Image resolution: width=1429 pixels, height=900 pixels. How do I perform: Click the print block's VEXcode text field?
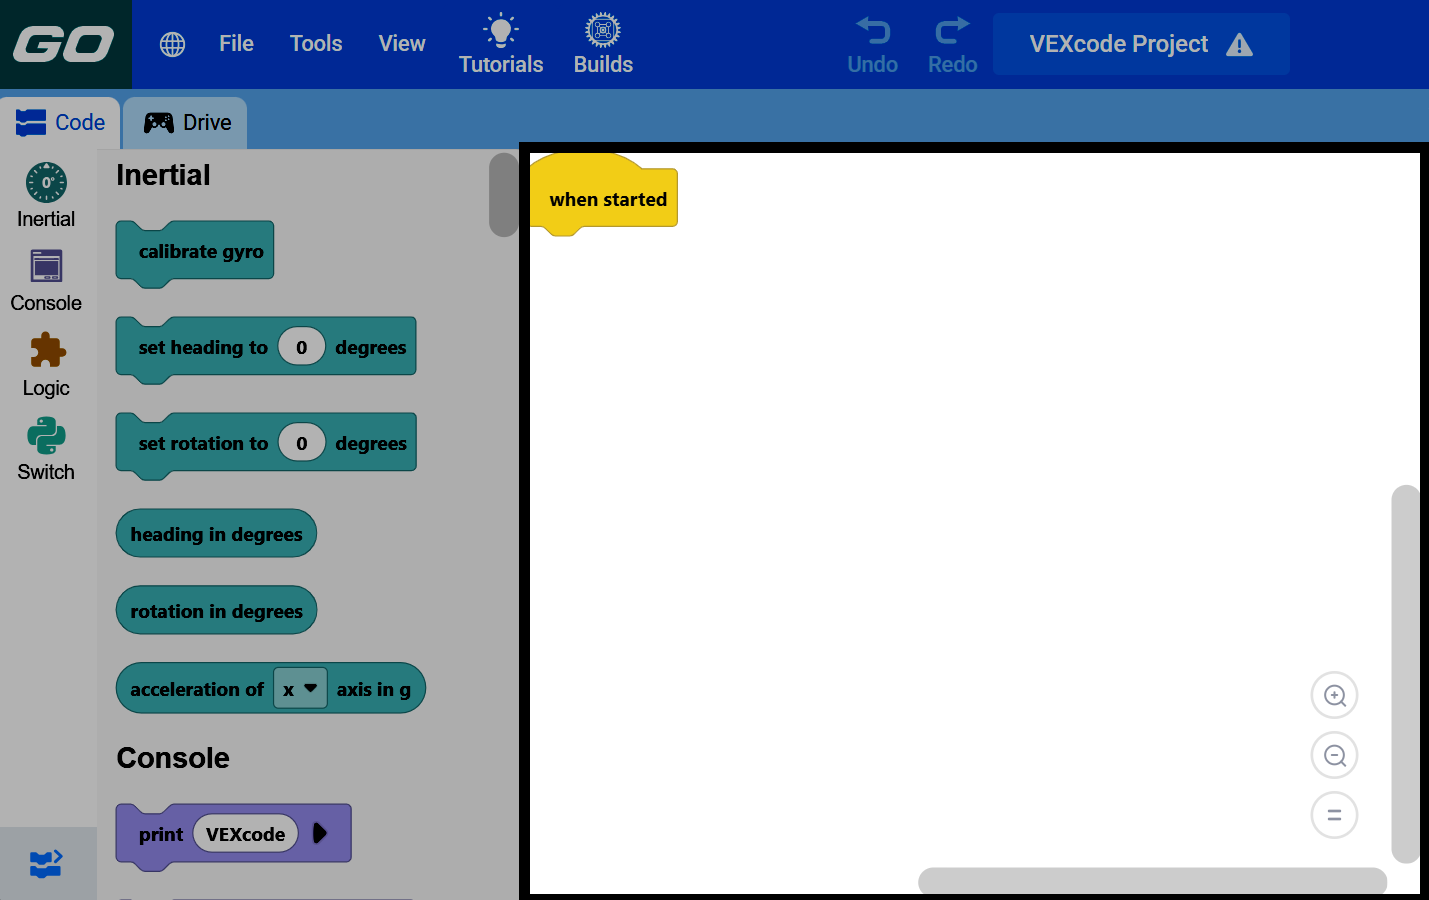coord(245,834)
